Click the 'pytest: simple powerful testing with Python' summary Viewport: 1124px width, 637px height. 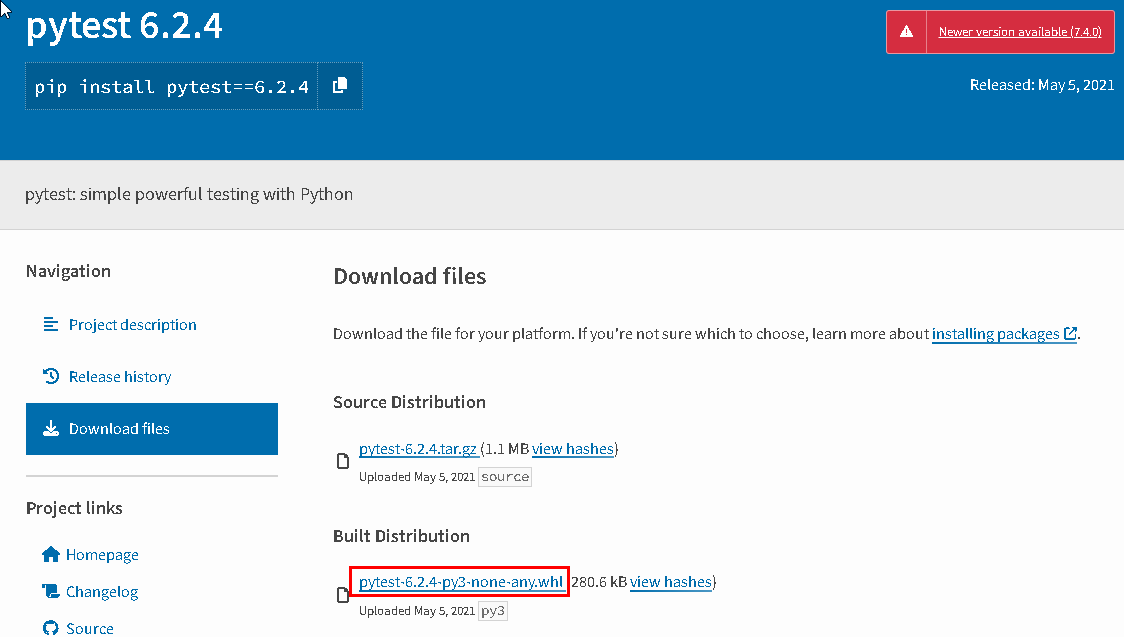coord(189,194)
